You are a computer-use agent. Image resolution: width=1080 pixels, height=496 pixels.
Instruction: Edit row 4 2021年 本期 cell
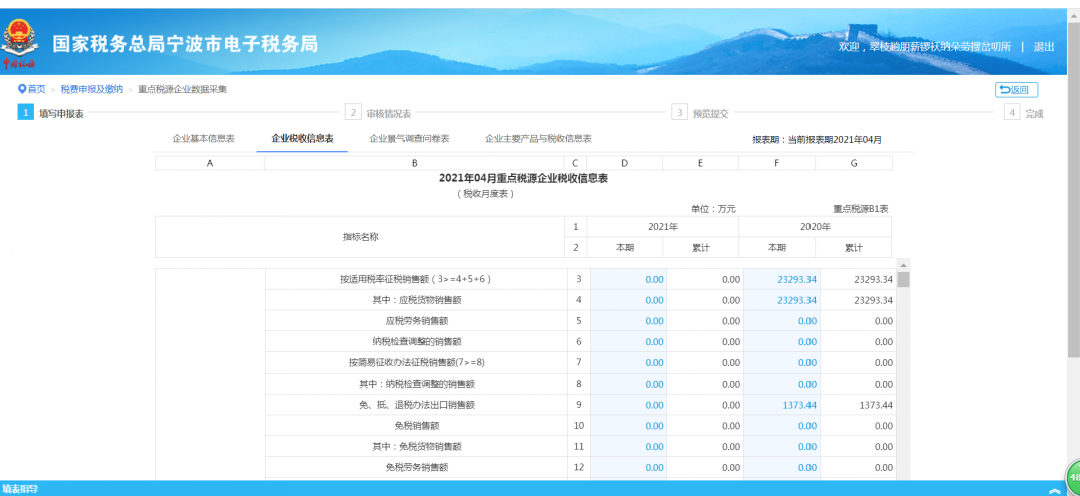(628, 300)
